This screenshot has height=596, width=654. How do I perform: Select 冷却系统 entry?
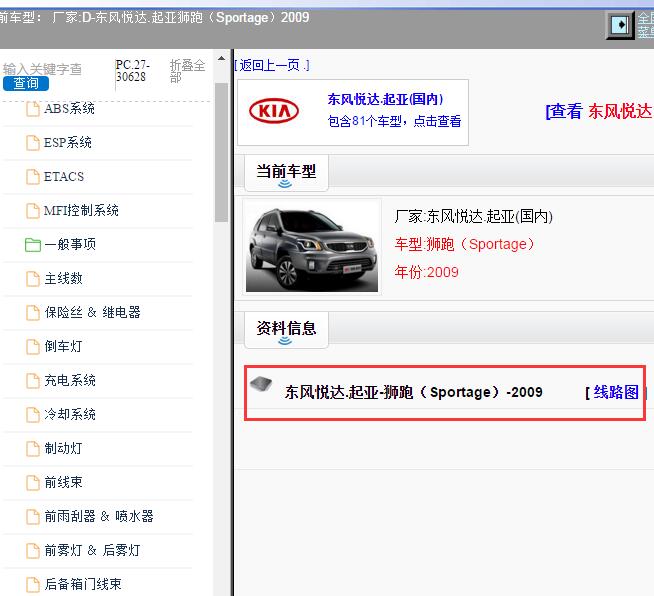(70, 415)
